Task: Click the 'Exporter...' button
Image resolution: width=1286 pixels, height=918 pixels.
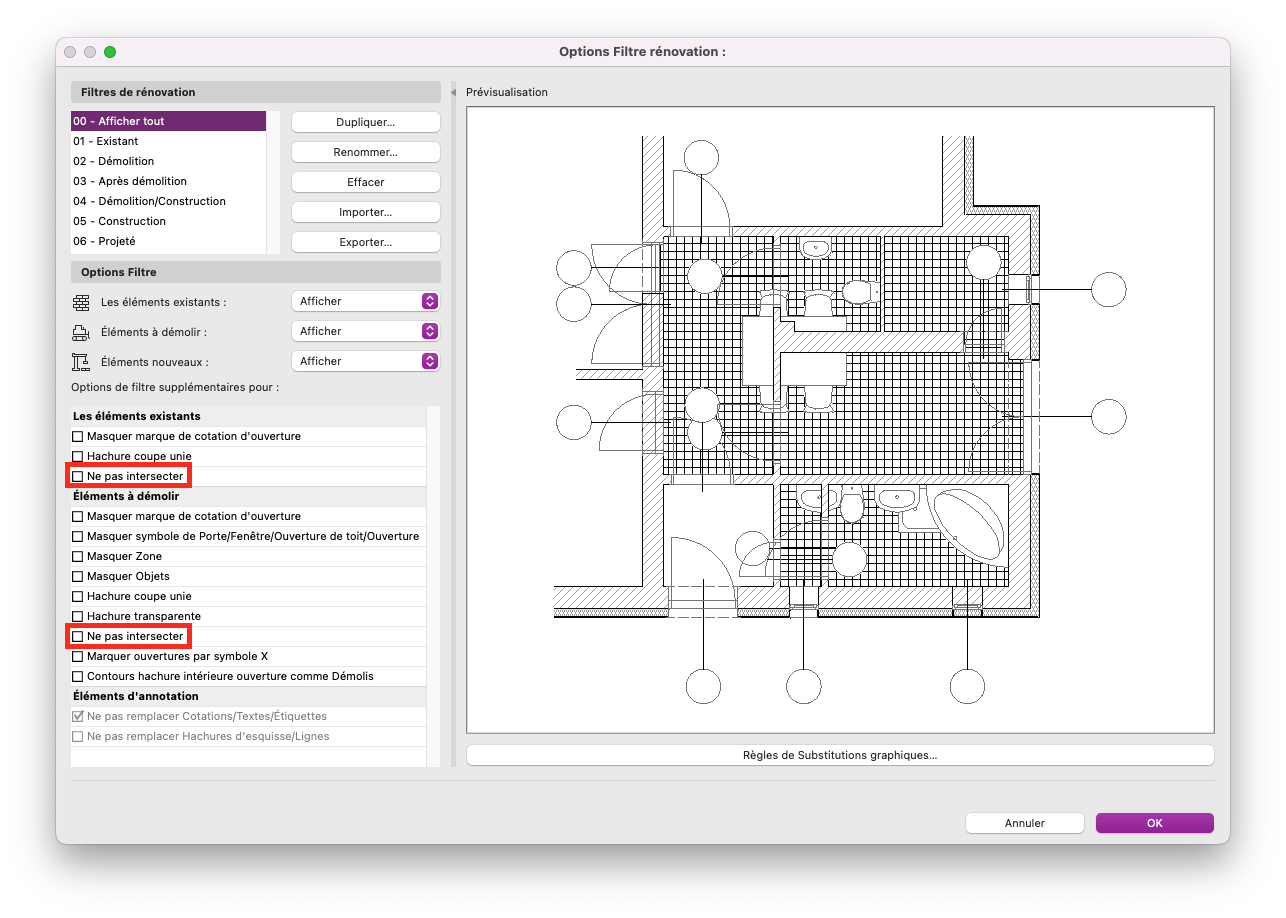Action: [x=365, y=242]
